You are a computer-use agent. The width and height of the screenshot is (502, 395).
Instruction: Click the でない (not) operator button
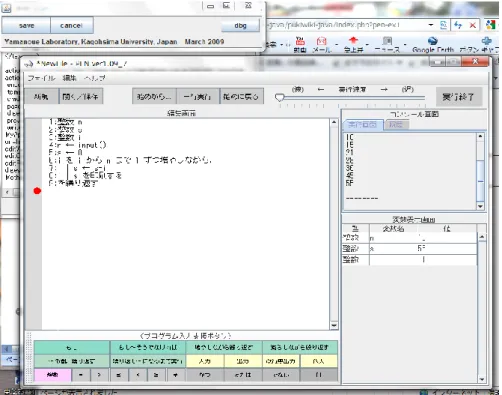(x=281, y=375)
